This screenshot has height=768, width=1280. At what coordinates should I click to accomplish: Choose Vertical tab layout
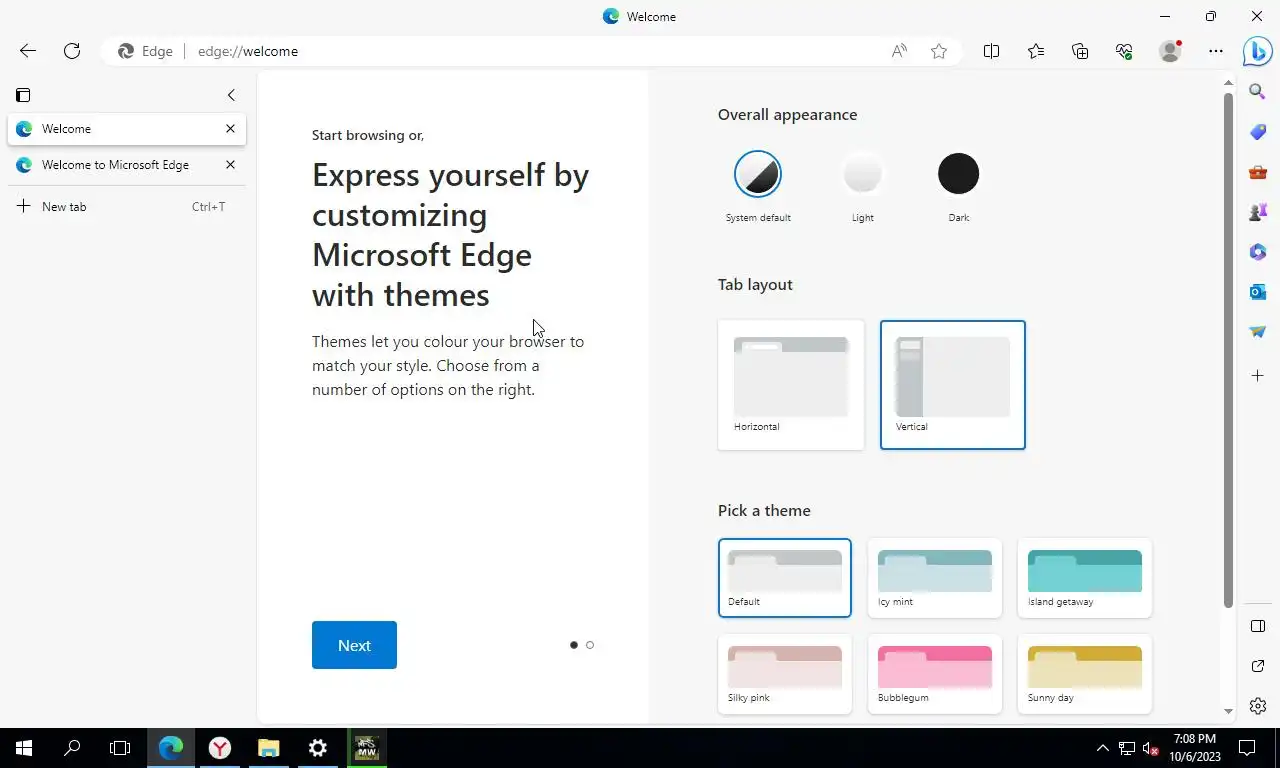click(953, 385)
